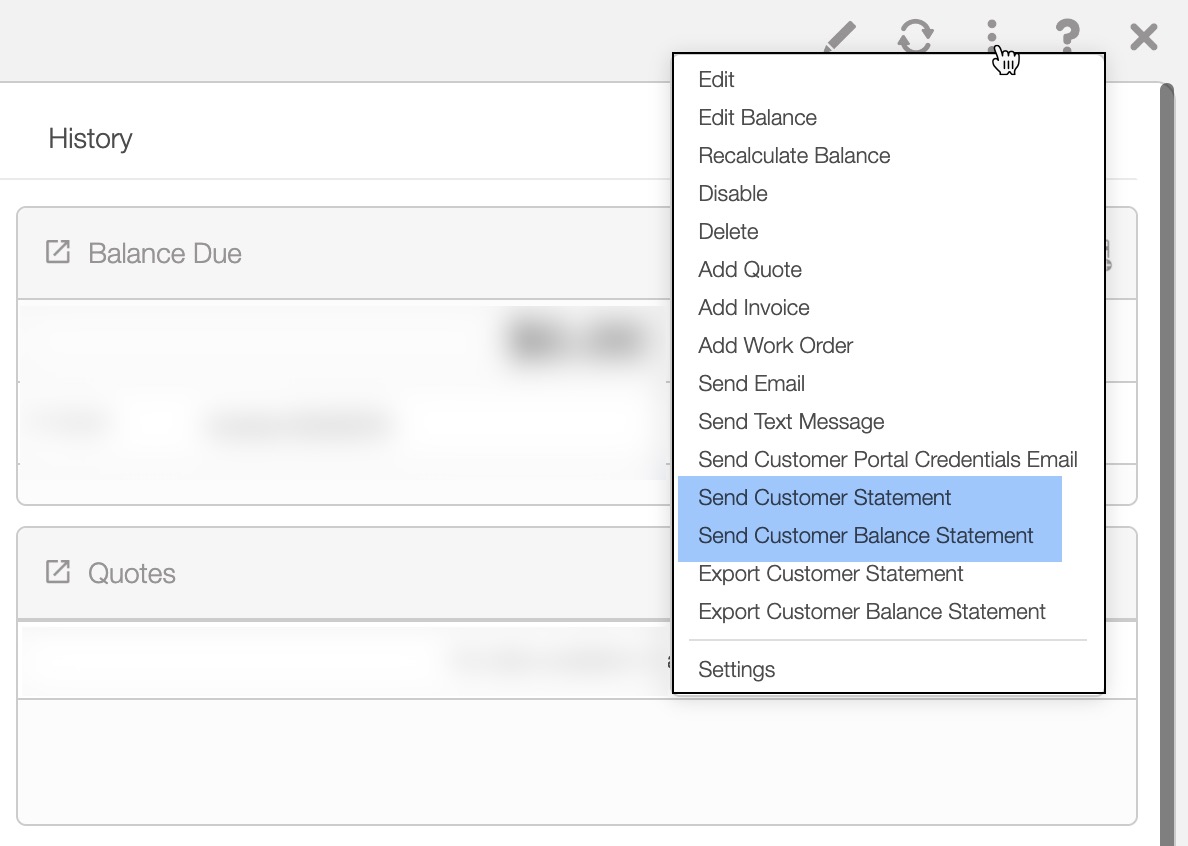The image size is (1188, 846).
Task: Choose Add Work Order option
Action: point(775,346)
